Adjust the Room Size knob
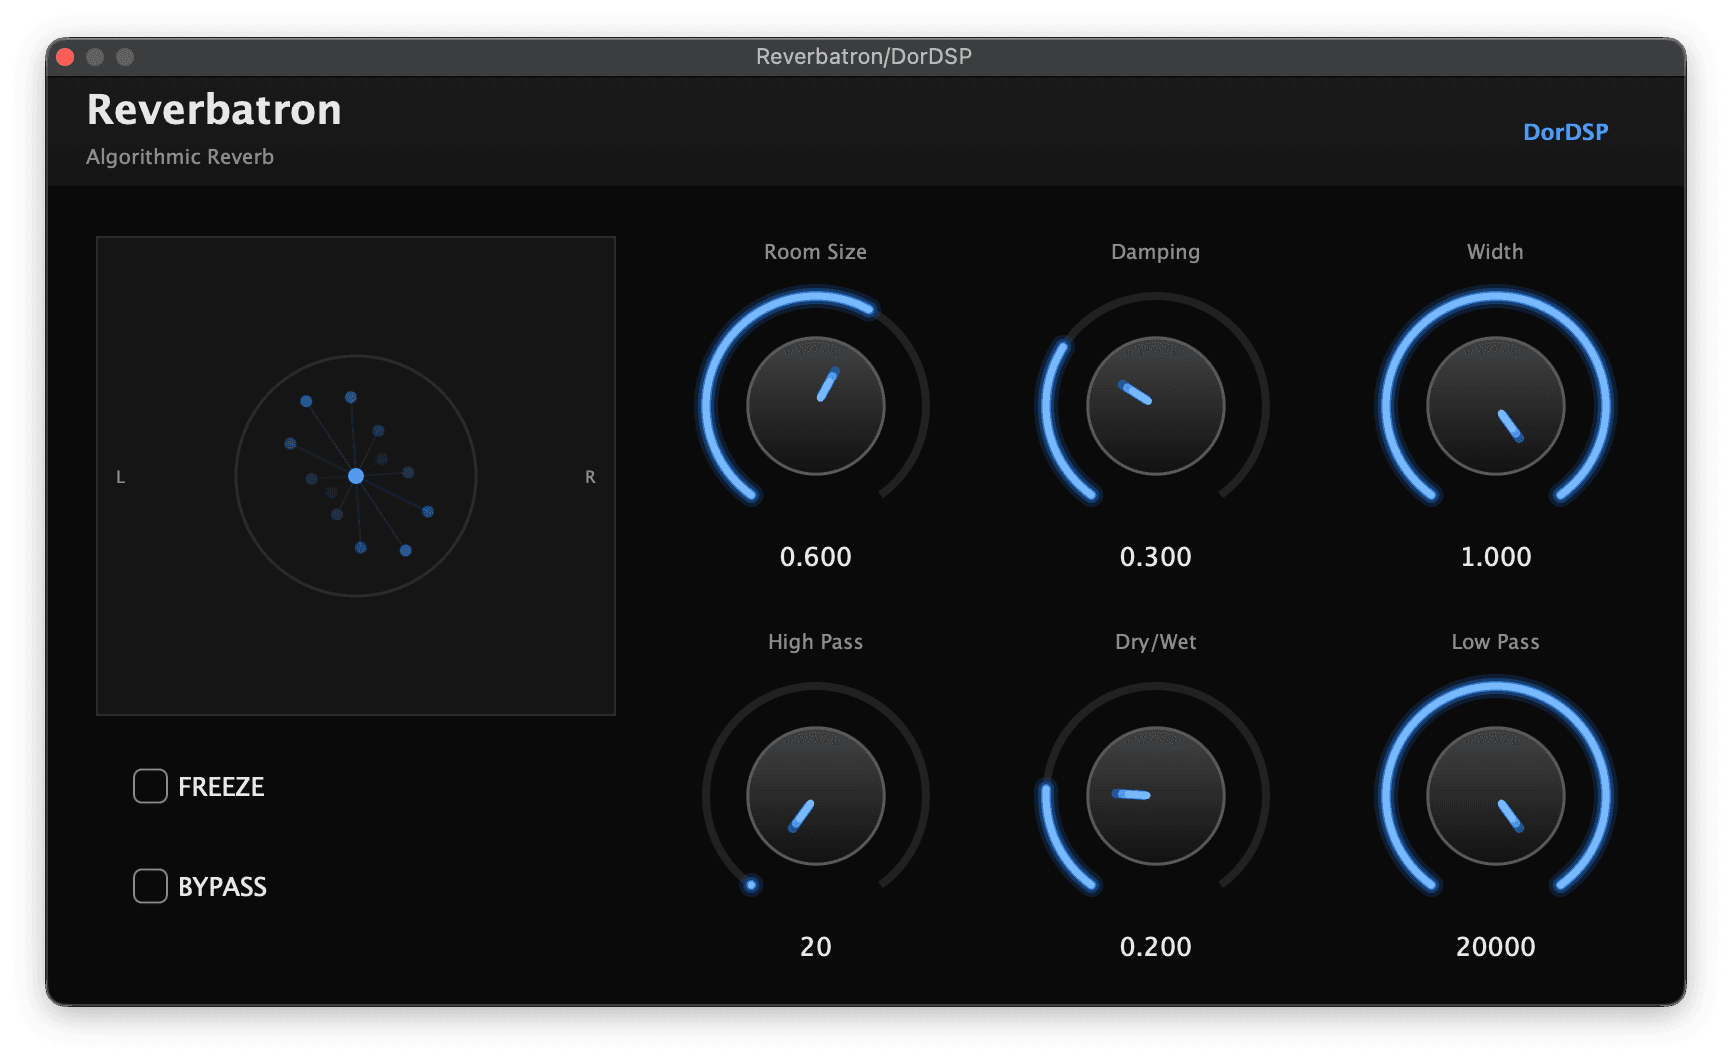 pos(816,405)
